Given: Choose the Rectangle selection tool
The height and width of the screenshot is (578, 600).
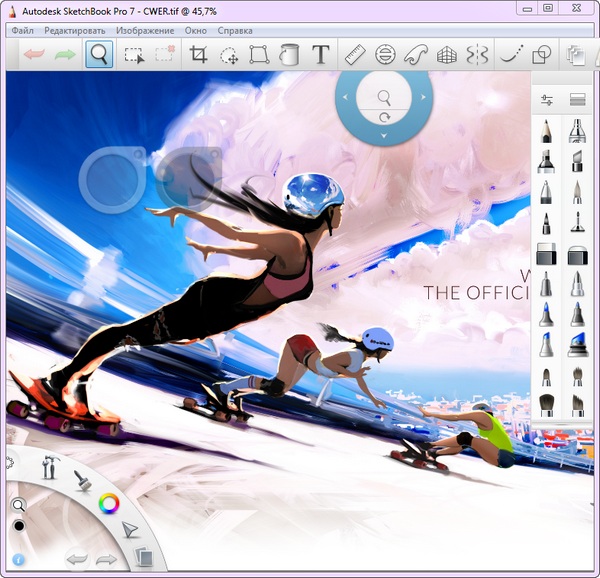Looking at the screenshot, I should tap(133, 55).
